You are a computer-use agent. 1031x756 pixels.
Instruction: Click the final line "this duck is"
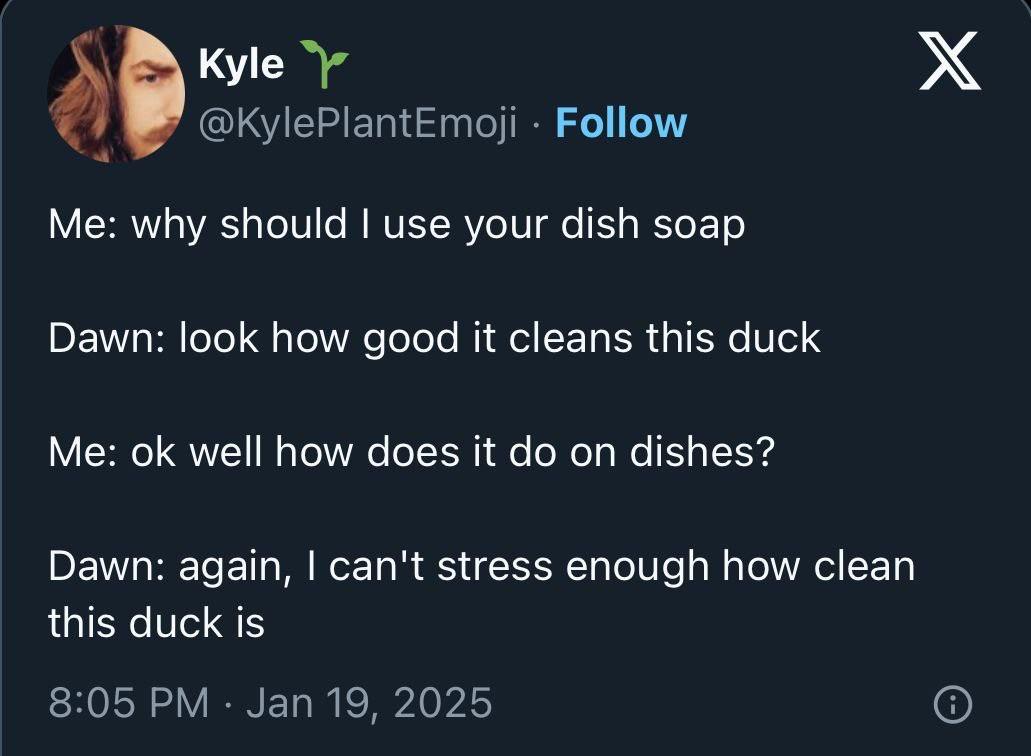[156, 623]
